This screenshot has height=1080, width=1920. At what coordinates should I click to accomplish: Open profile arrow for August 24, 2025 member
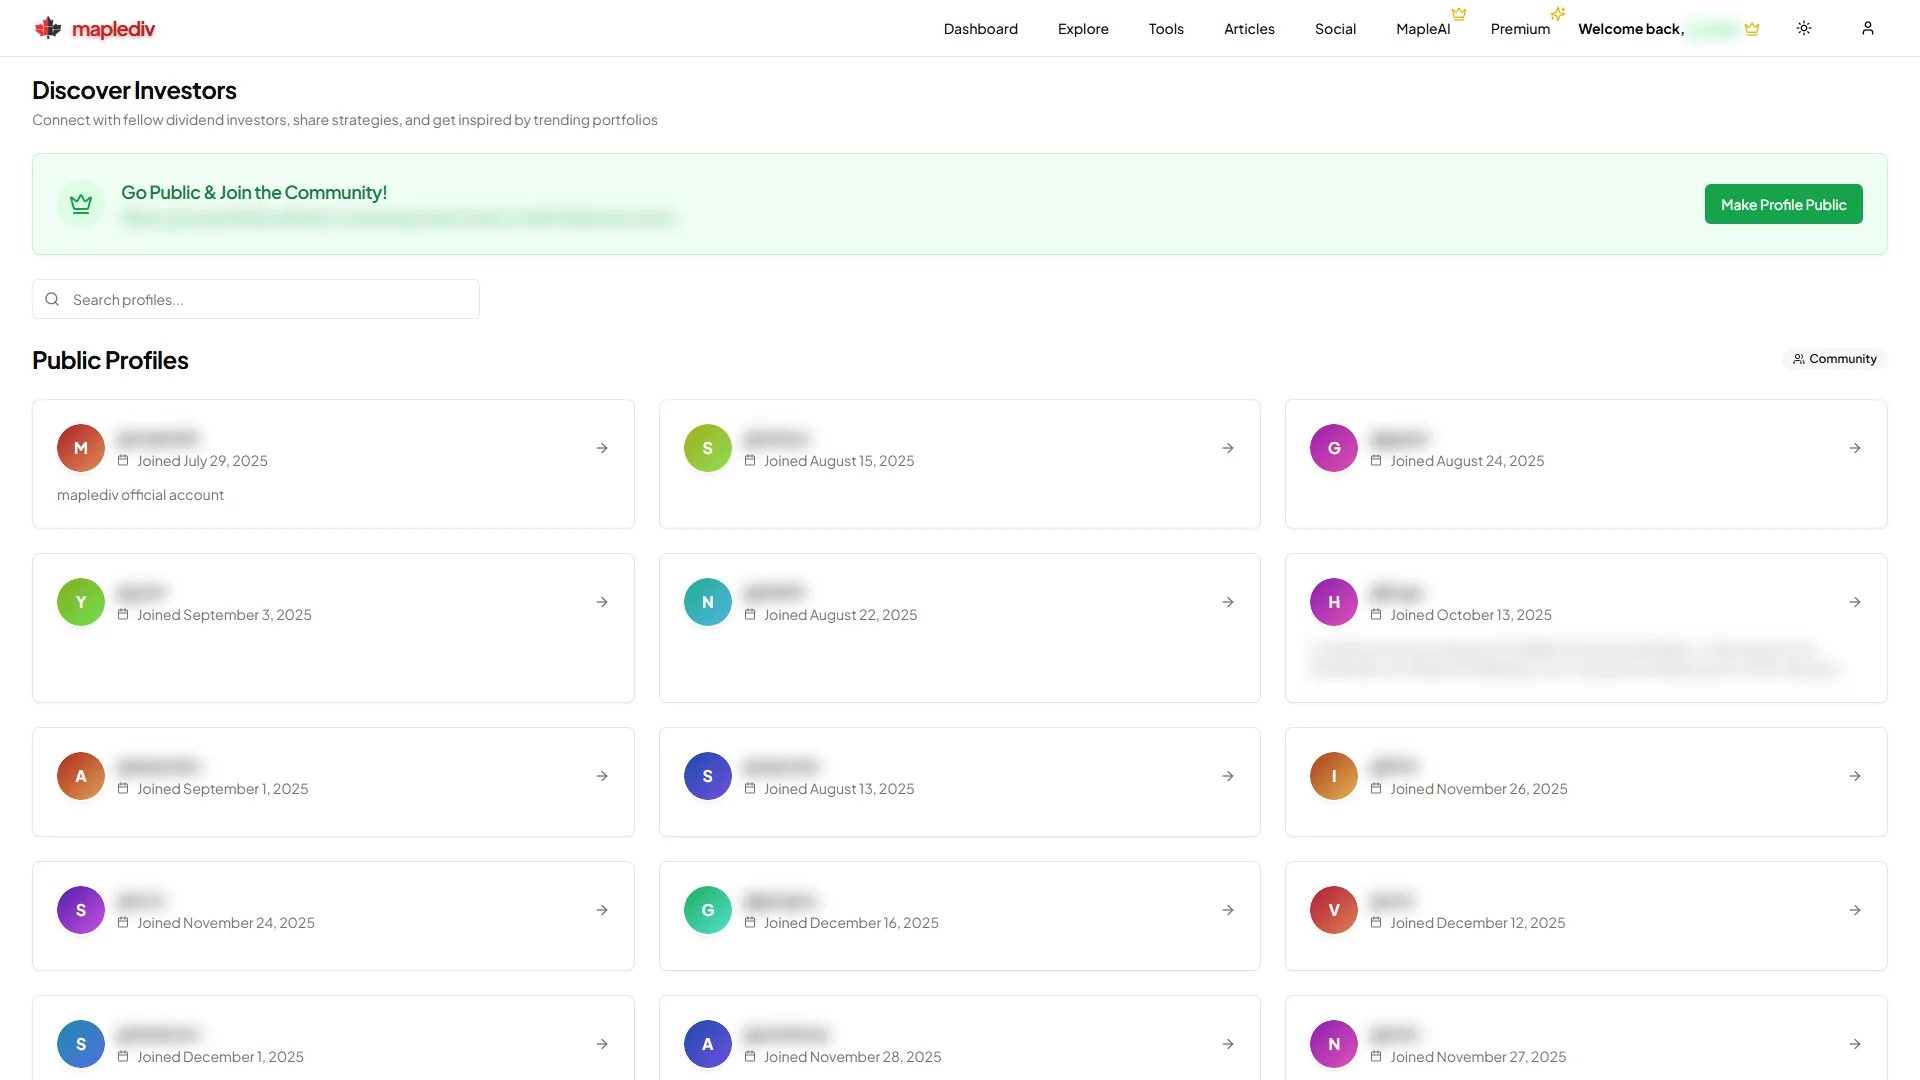click(1855, 448)
